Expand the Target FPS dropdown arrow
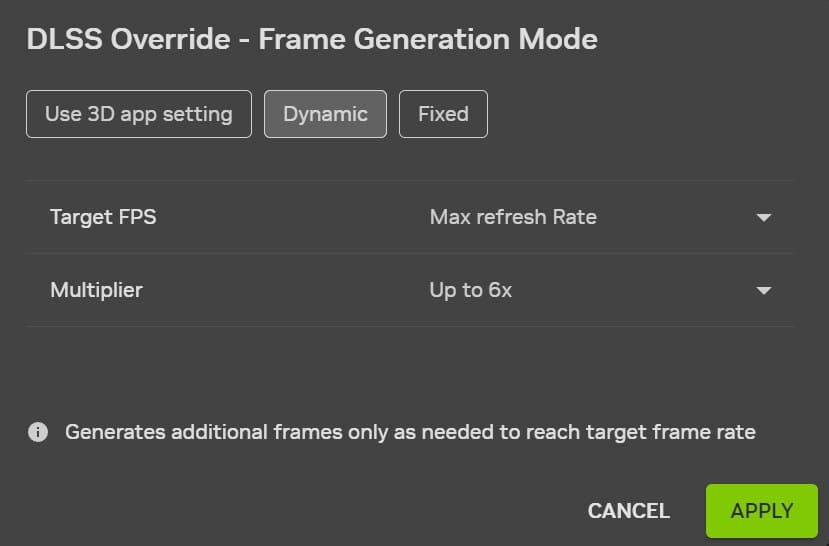The width and height of the screenshot is (829, 546). (764, 217)
